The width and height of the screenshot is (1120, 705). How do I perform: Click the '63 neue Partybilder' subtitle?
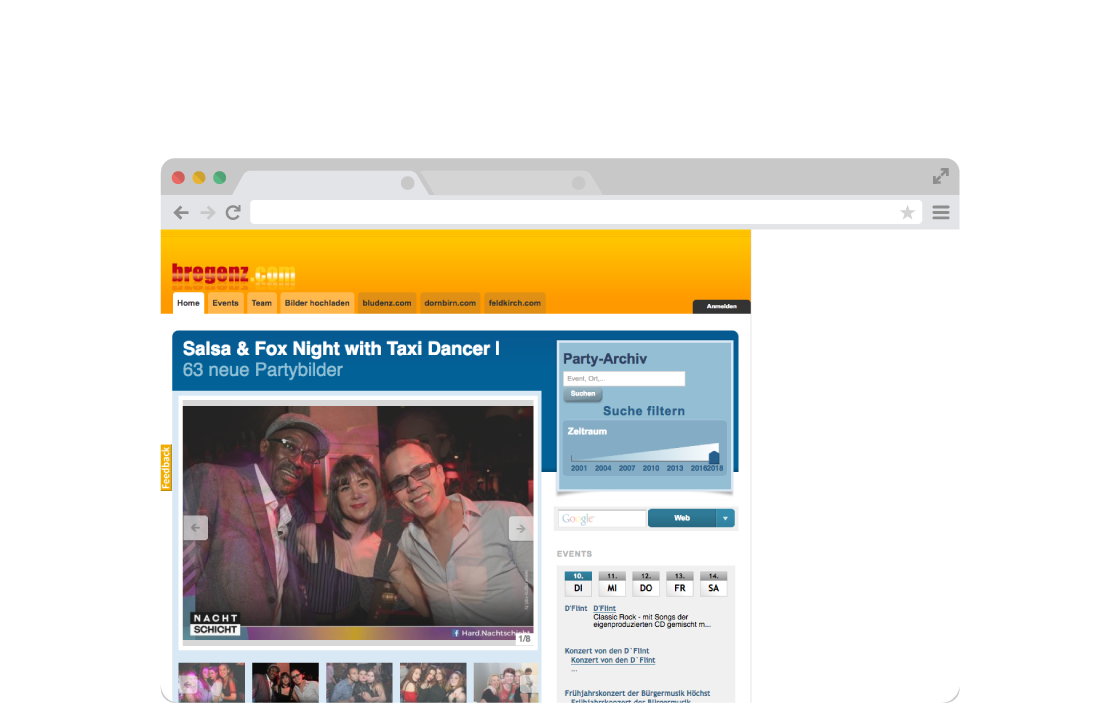click(x=263, y=370)
